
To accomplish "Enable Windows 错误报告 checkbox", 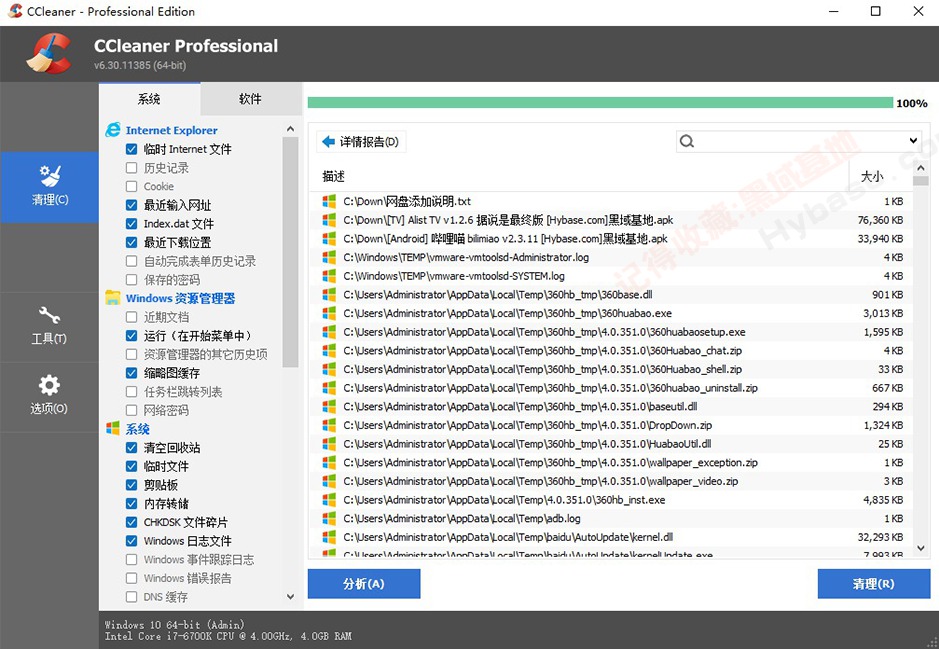I will point(132,578).
